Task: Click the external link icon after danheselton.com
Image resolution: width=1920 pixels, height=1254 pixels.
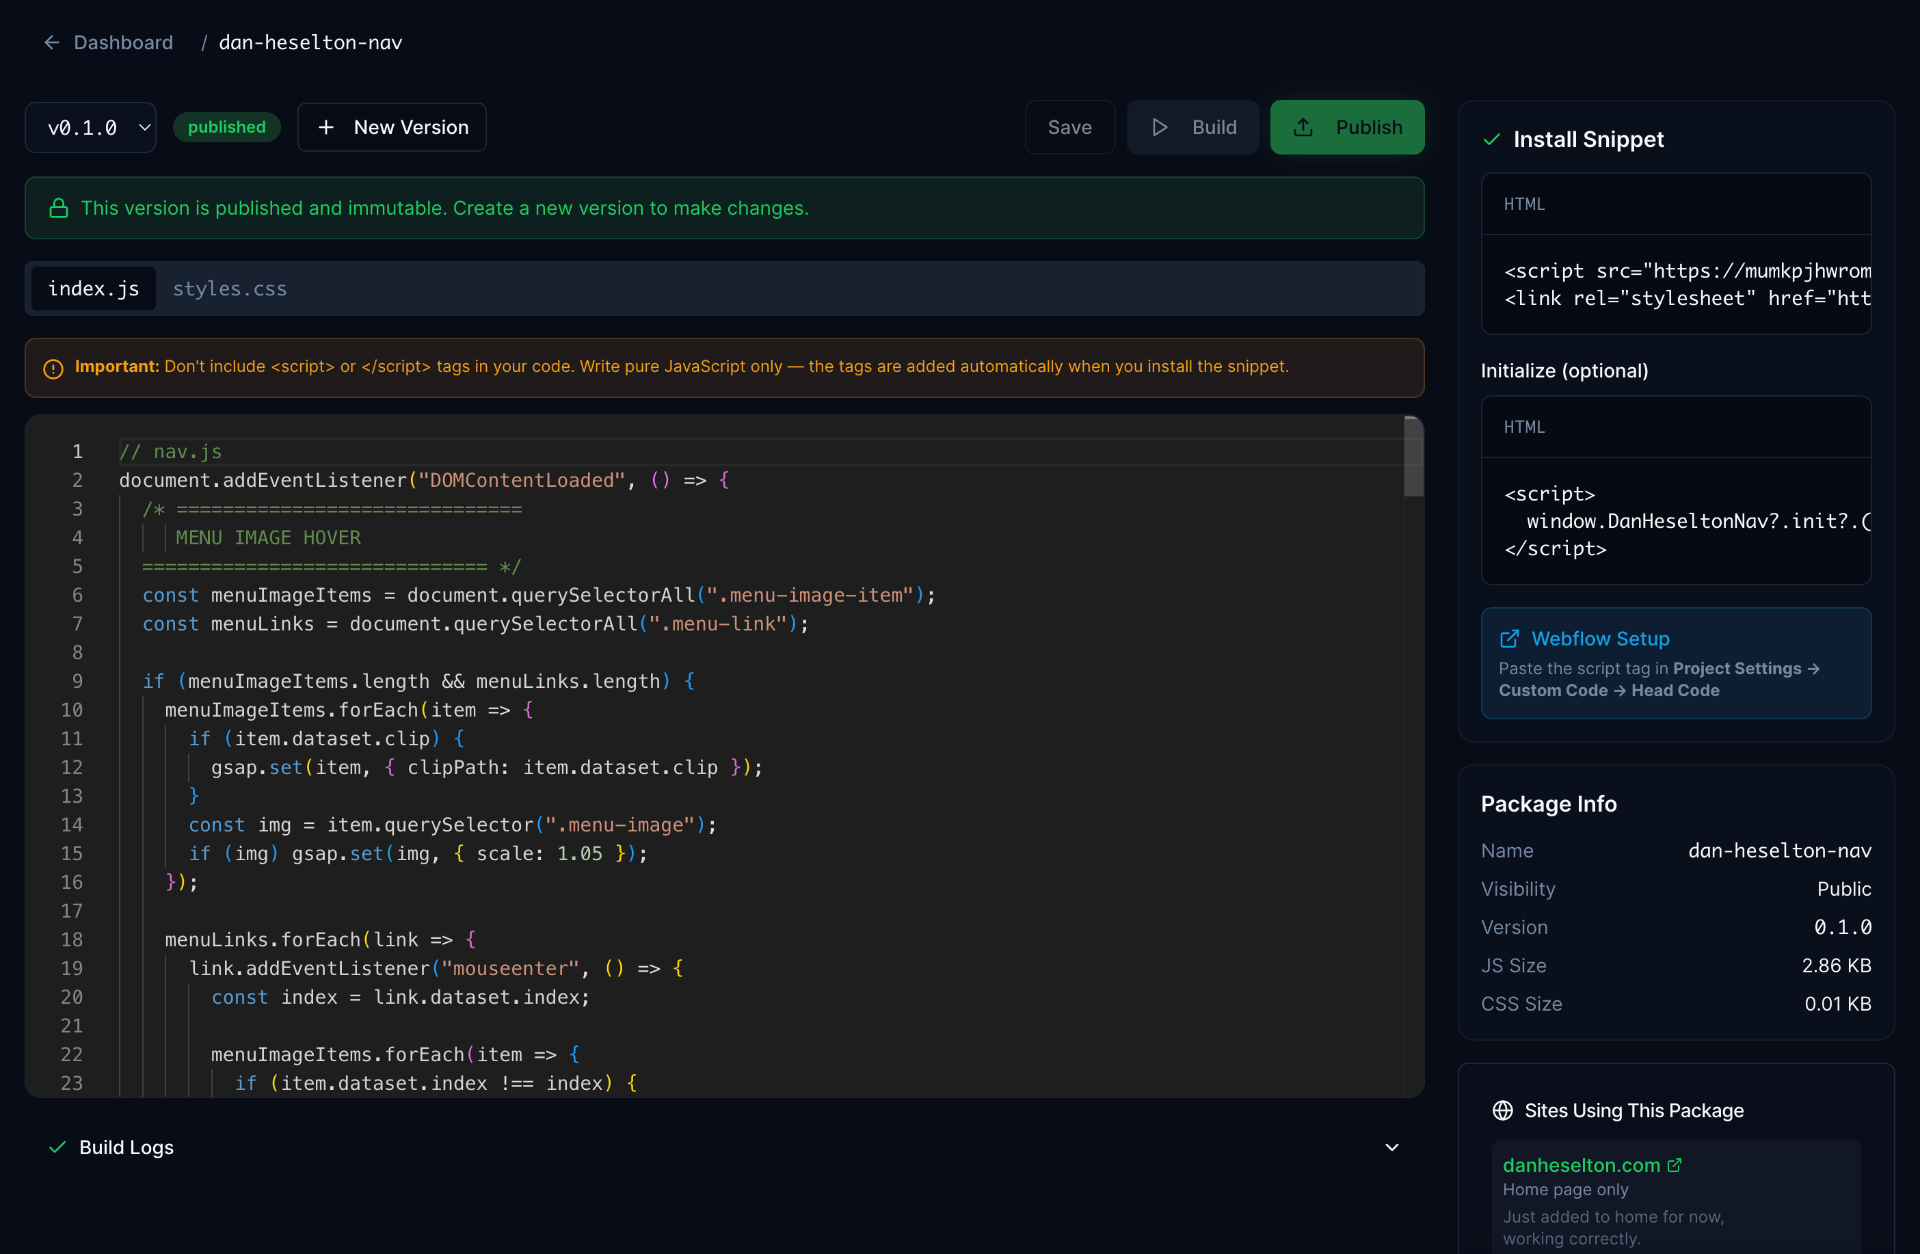Action: click(x=1675, y=1165)
